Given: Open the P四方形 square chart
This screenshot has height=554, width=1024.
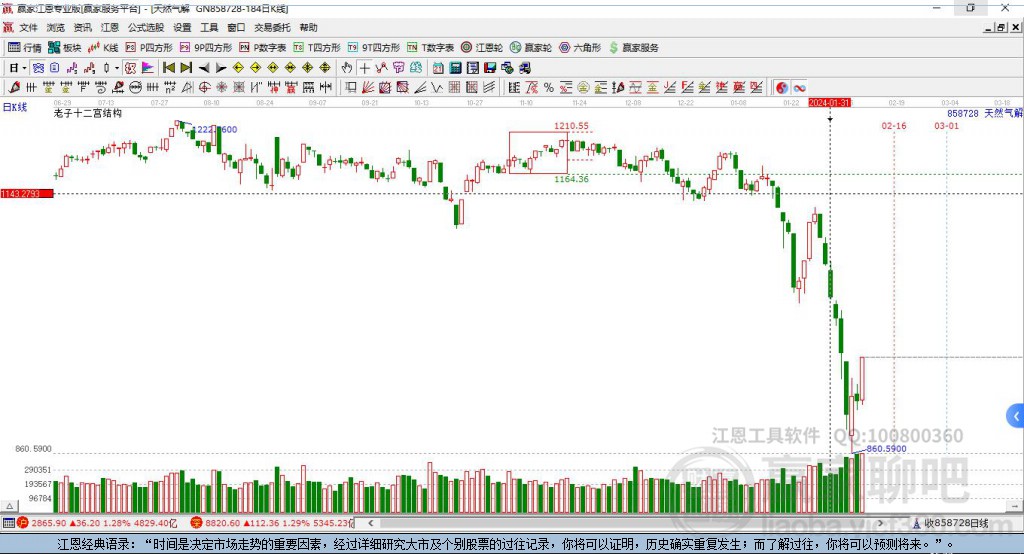Looking at the screenshot, I should [148, 48].
